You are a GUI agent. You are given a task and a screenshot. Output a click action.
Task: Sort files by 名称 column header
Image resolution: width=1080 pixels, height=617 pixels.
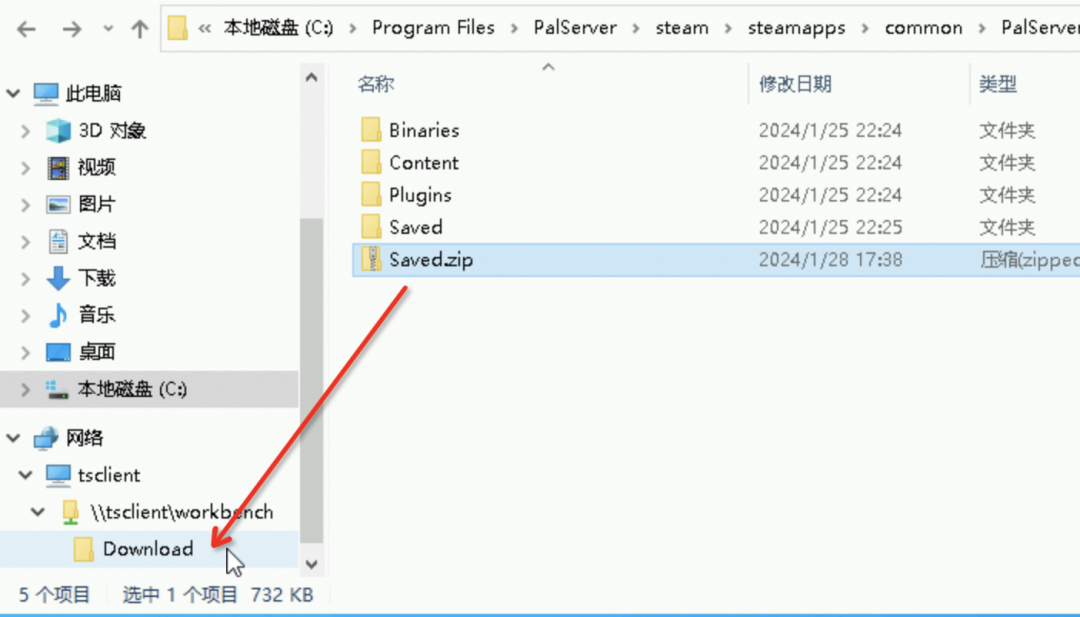point(375,85)
